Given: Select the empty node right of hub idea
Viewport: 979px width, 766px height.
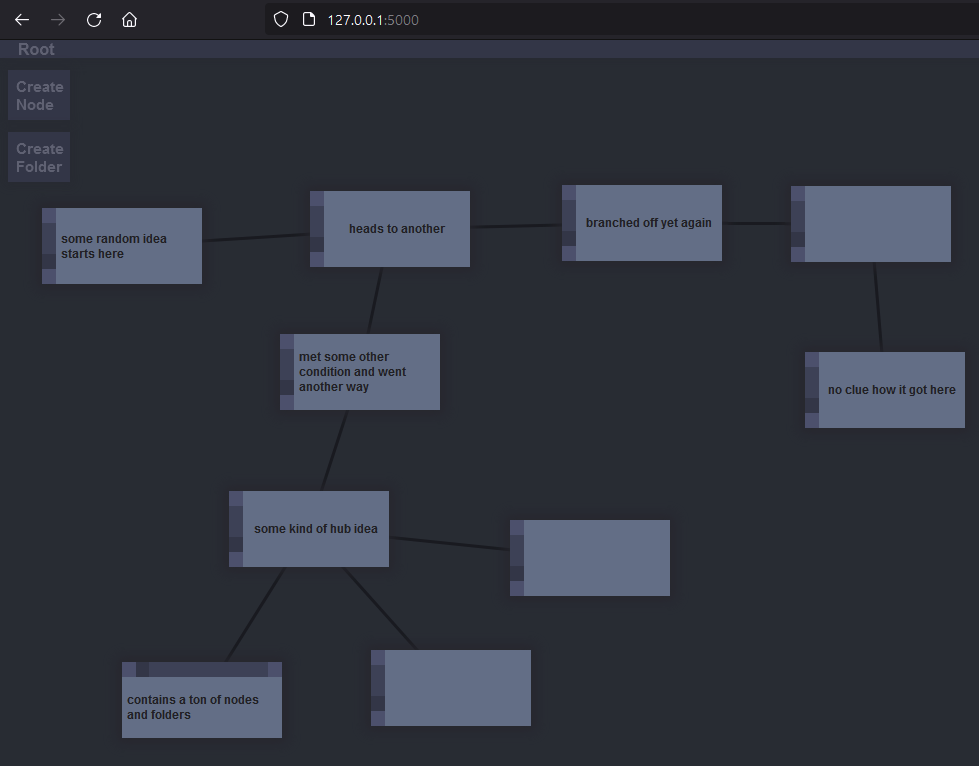Looking at the screenshot, I should pos(590,558).
